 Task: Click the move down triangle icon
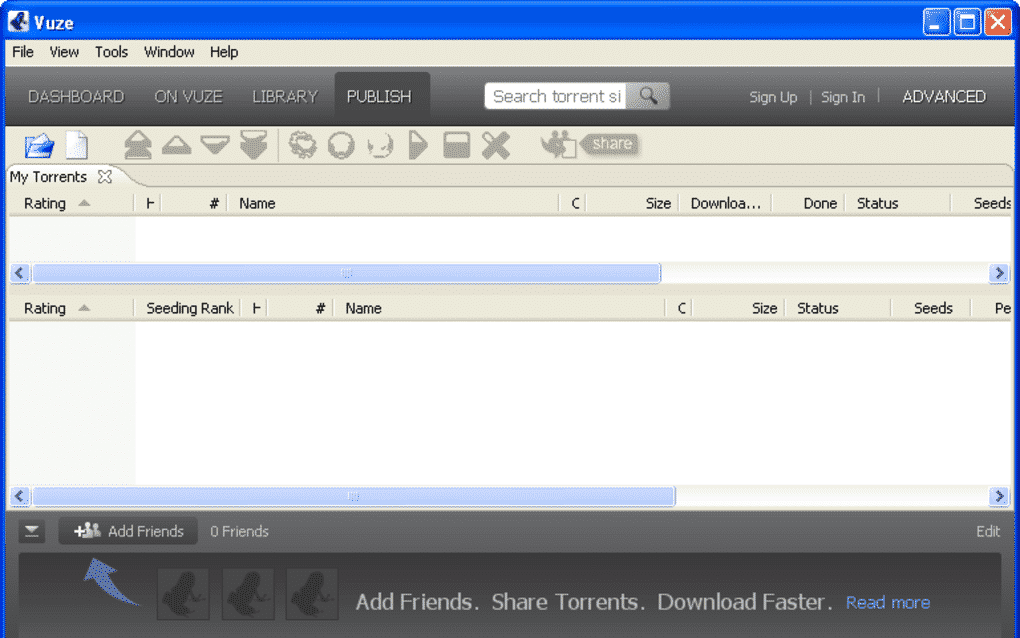point(214,146)
